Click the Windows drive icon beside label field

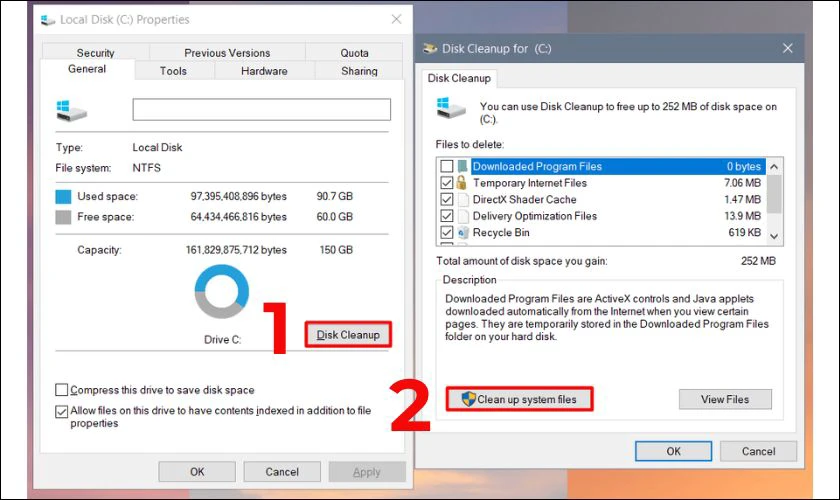click(71, 110)
